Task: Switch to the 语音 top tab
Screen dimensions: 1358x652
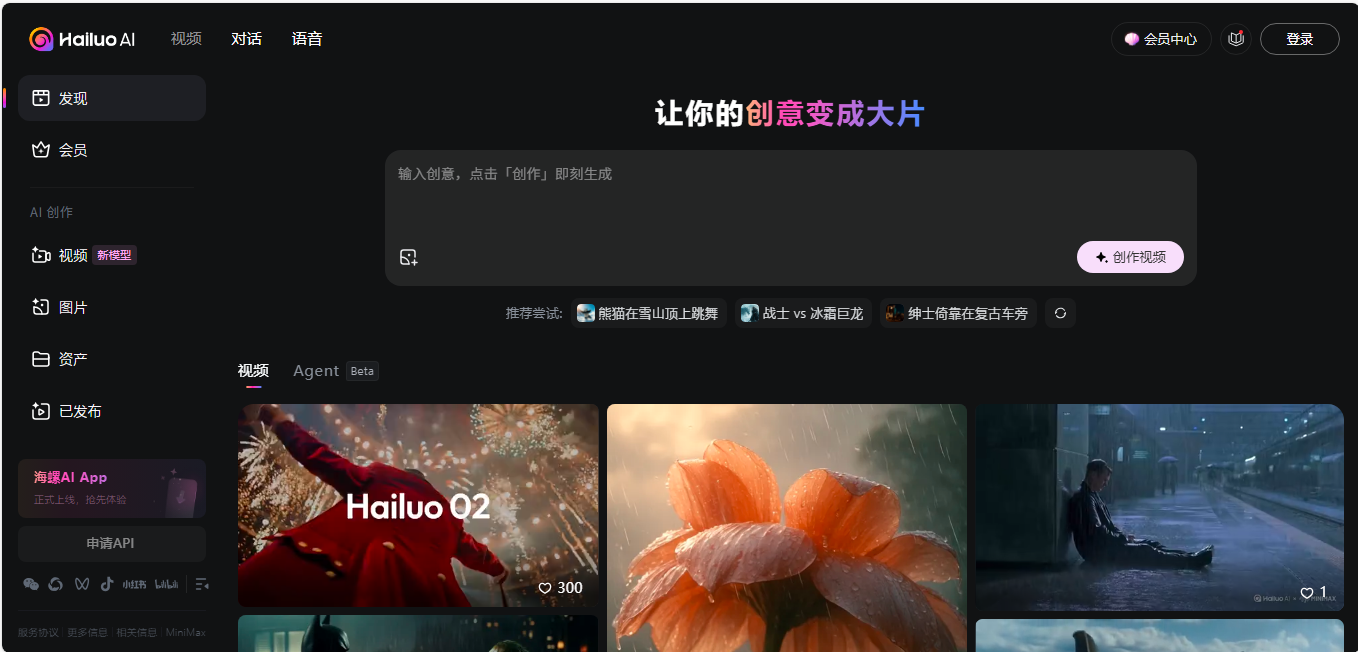Action: (307, 39)
